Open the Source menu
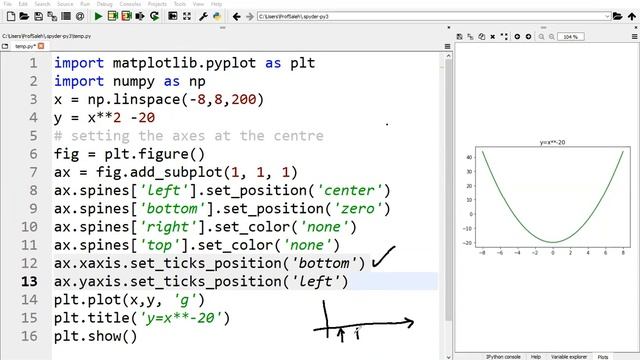Viewport: 640px width, 360px height. (x=65, y=4)
